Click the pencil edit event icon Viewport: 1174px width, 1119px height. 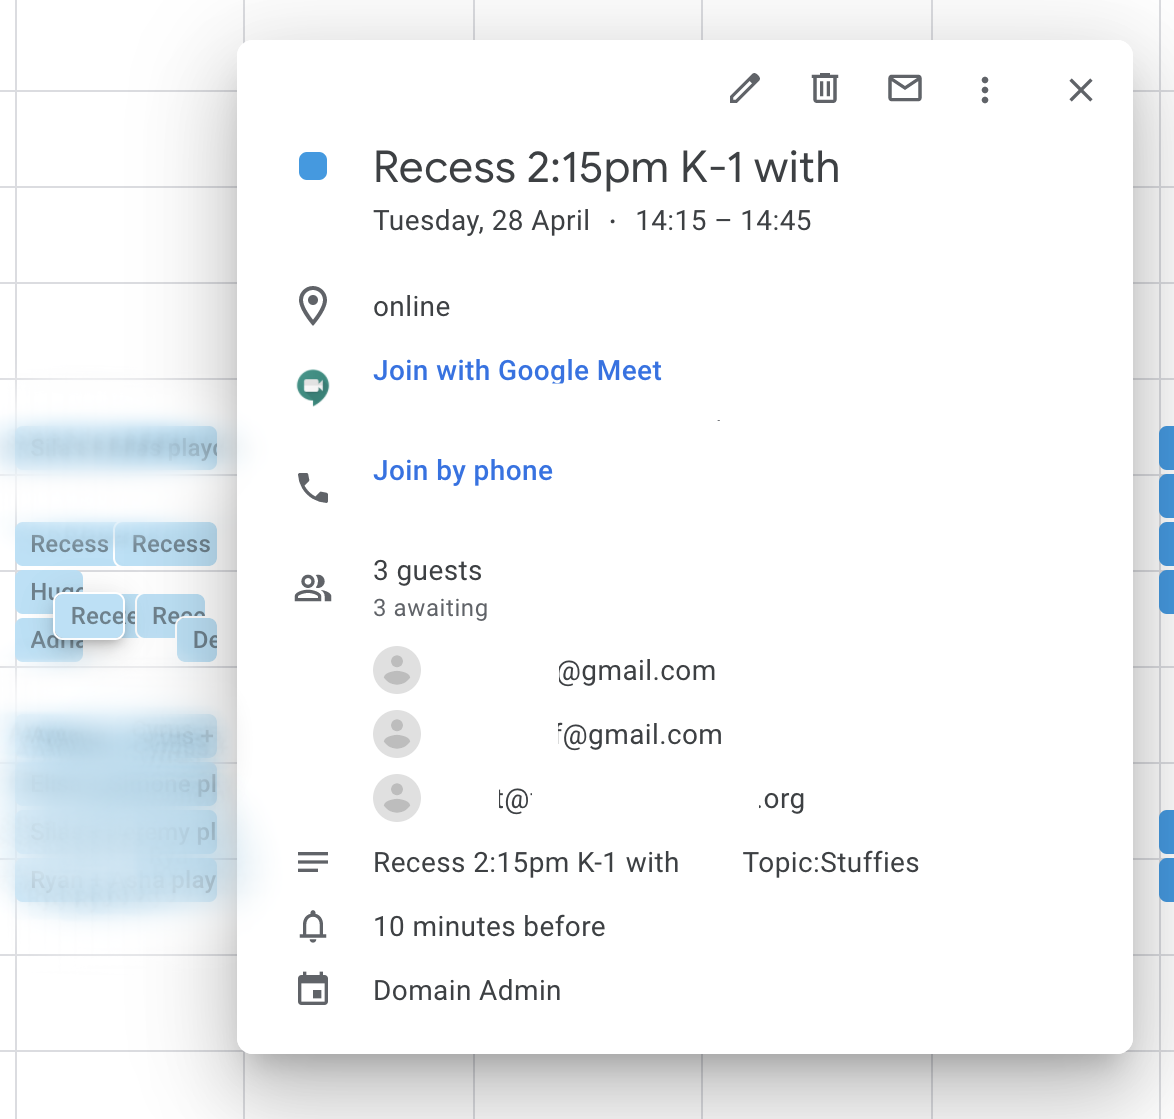[x=745, y=89]
